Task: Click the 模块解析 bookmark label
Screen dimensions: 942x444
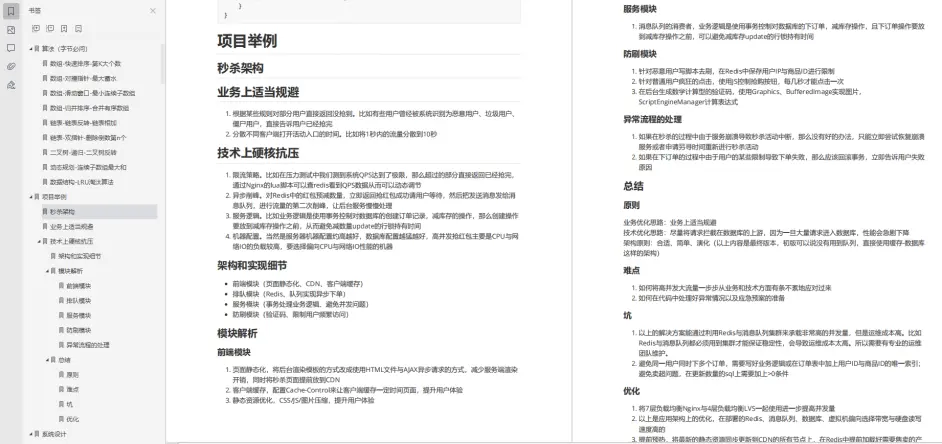Action: (x=71, y=271)
